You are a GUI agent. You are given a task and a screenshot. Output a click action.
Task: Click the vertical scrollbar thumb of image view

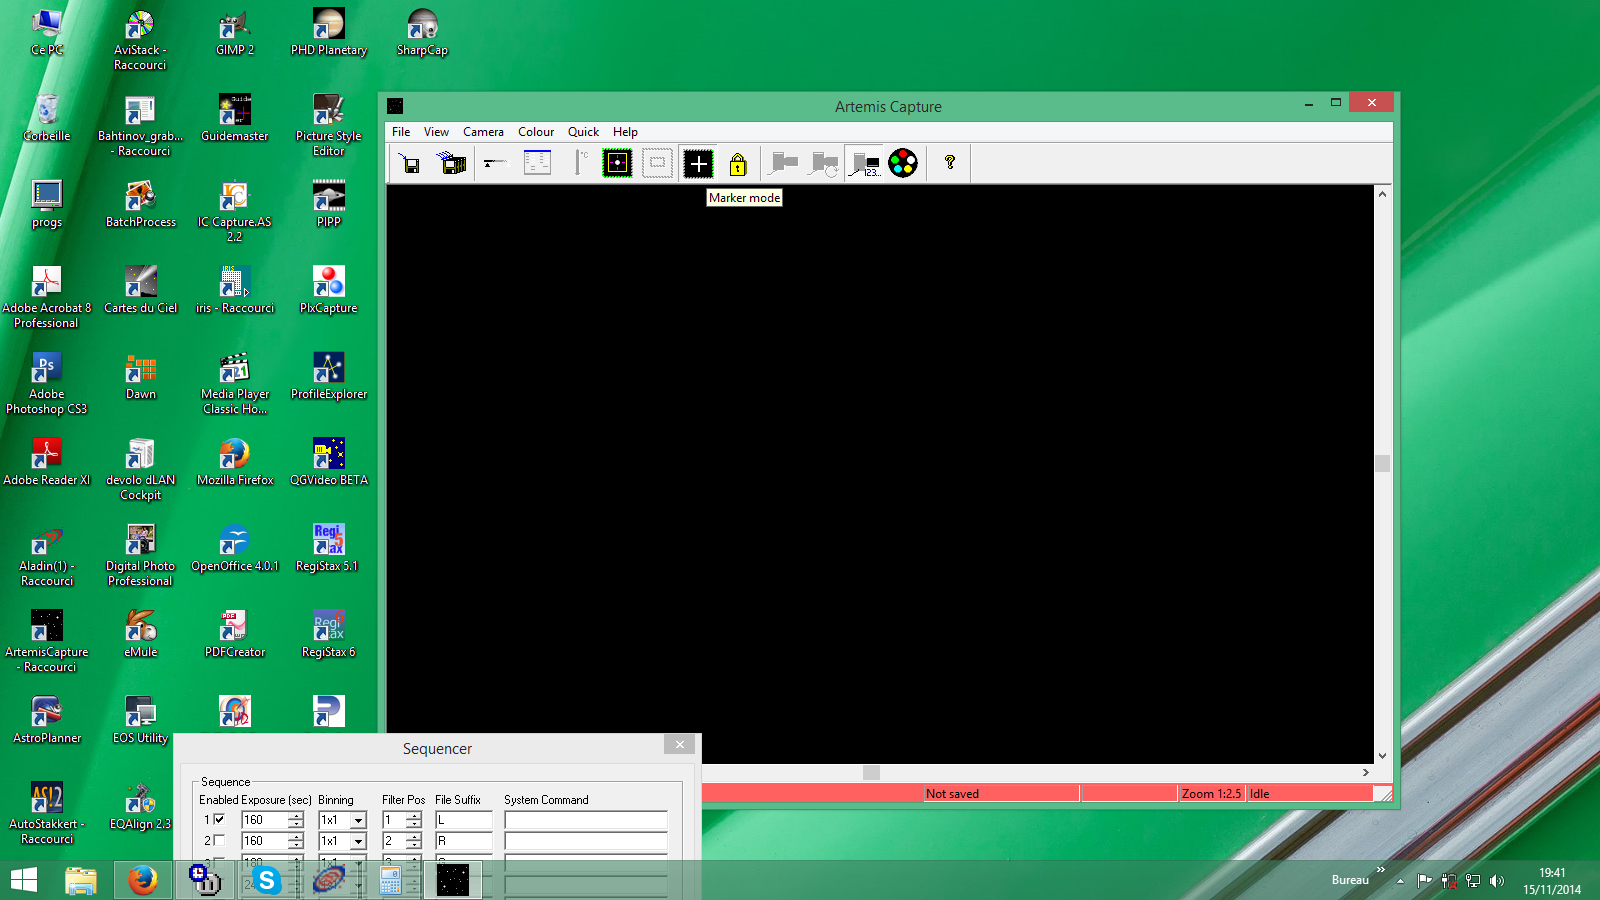click(x=1382, y=463)
